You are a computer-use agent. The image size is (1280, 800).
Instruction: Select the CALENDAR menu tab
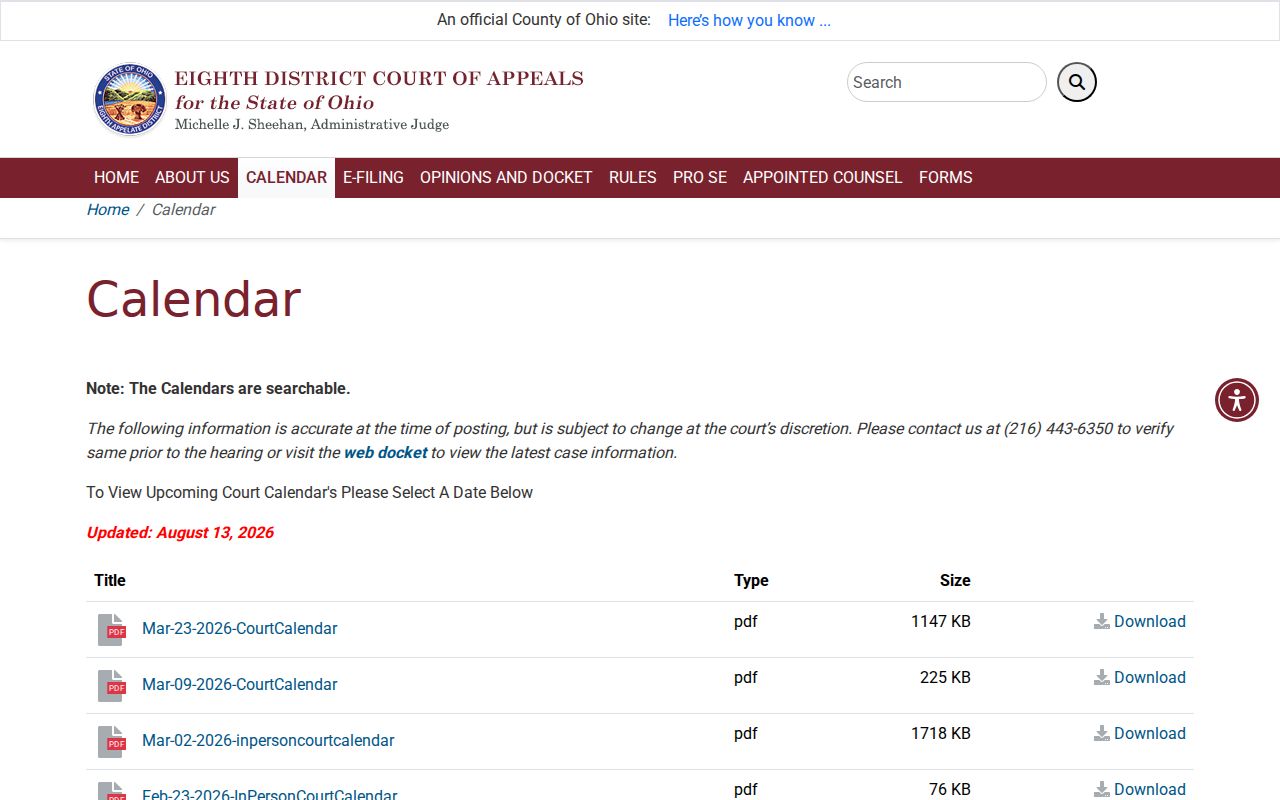point(286,177)
